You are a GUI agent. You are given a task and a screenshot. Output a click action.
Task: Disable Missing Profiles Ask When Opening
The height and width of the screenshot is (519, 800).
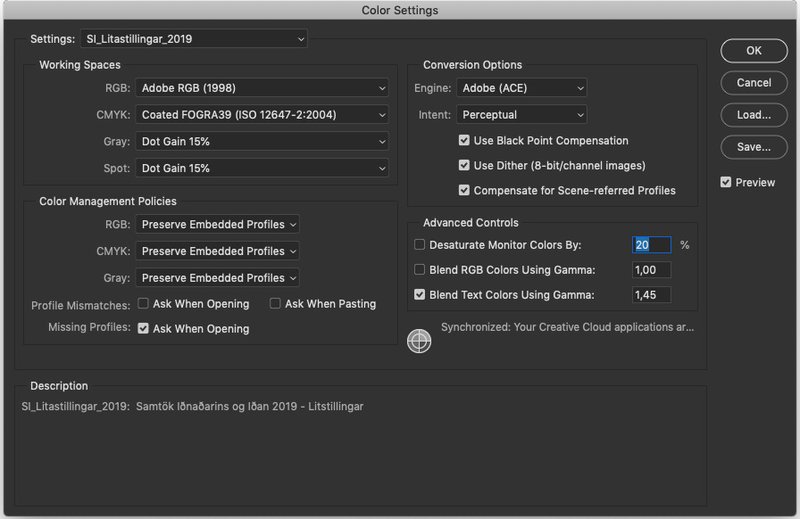[x=143, y=328]
